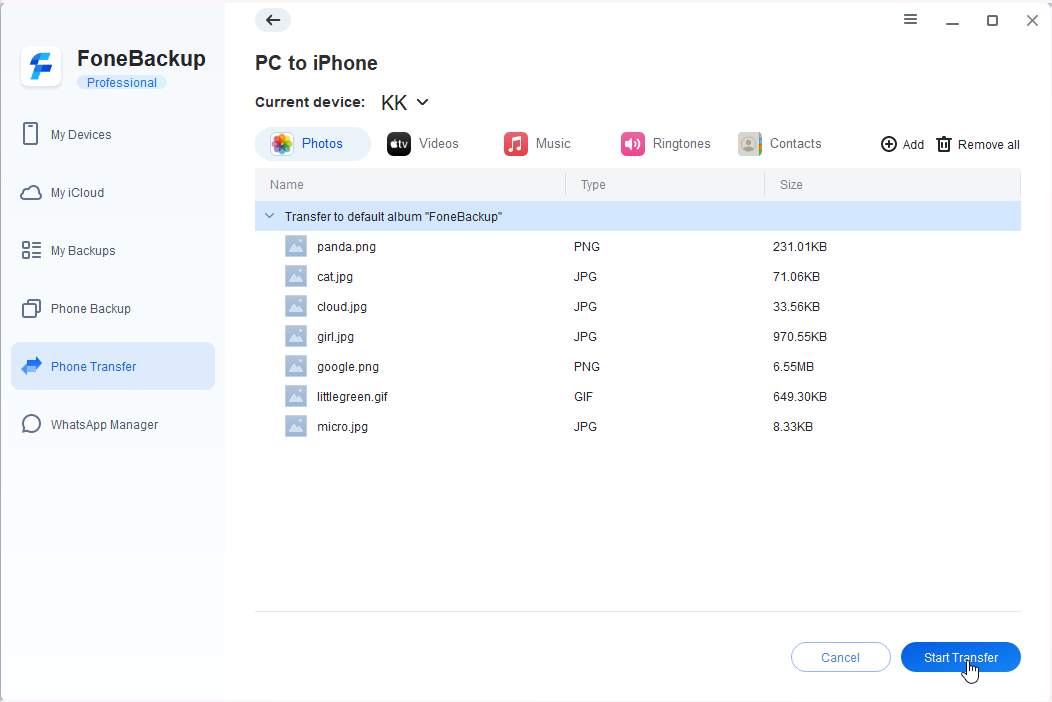1052x702 pixels.
Task: Open My iCloud in sidebar
Action: click(113, 193)
